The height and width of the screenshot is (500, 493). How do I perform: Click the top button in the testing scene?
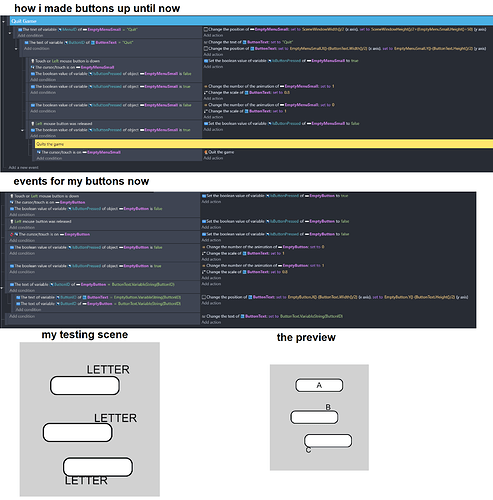click(x=85, y=386)
